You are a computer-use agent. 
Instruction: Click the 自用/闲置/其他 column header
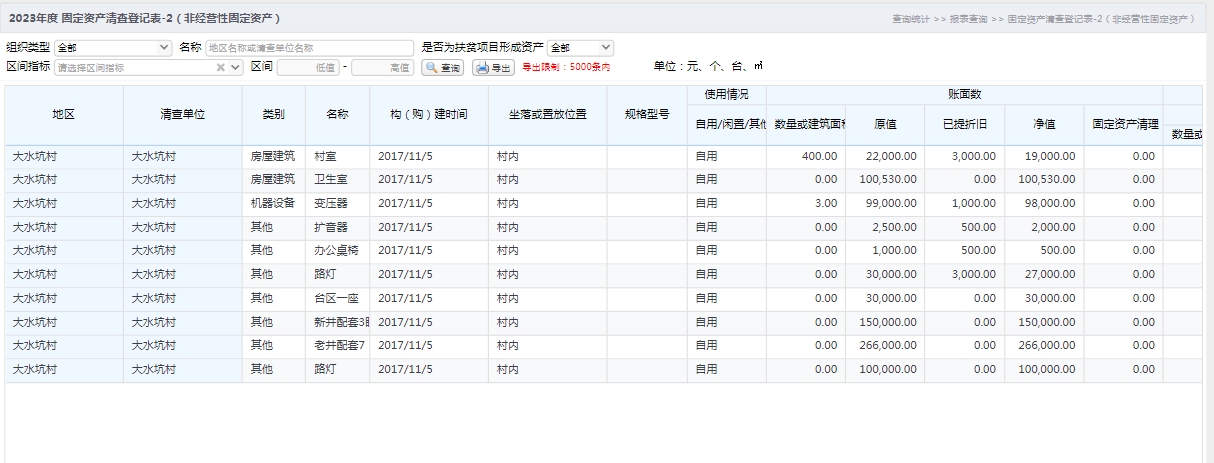[x=727, y=125]
